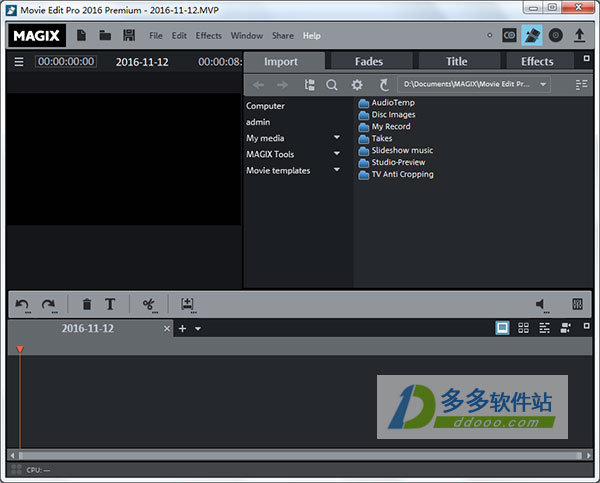
Task: Select the 2016-11-12 movie tab
Action: coord(88,328)
